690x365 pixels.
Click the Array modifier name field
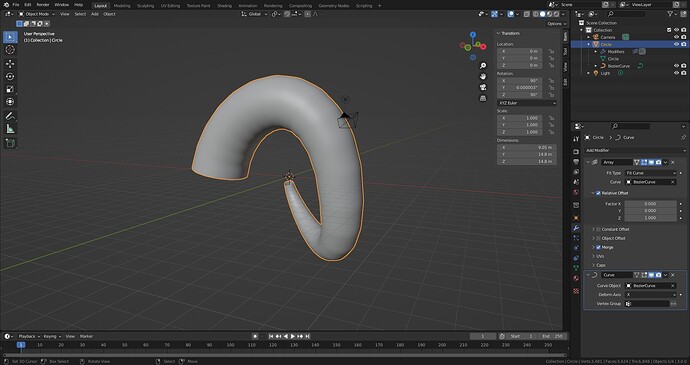(x=617, y=162)
